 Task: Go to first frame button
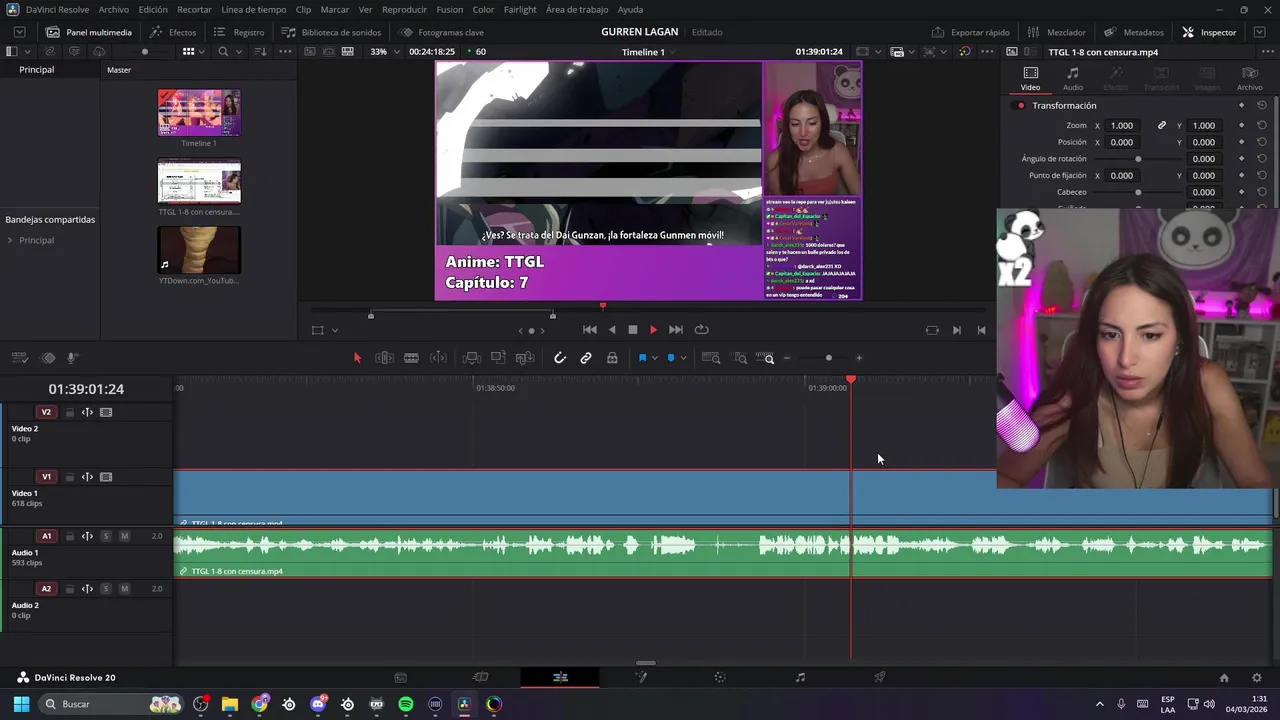590,330
